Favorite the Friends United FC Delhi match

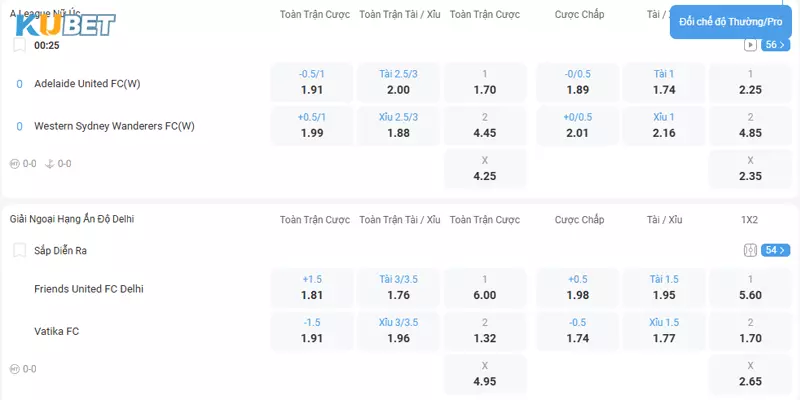20,250
